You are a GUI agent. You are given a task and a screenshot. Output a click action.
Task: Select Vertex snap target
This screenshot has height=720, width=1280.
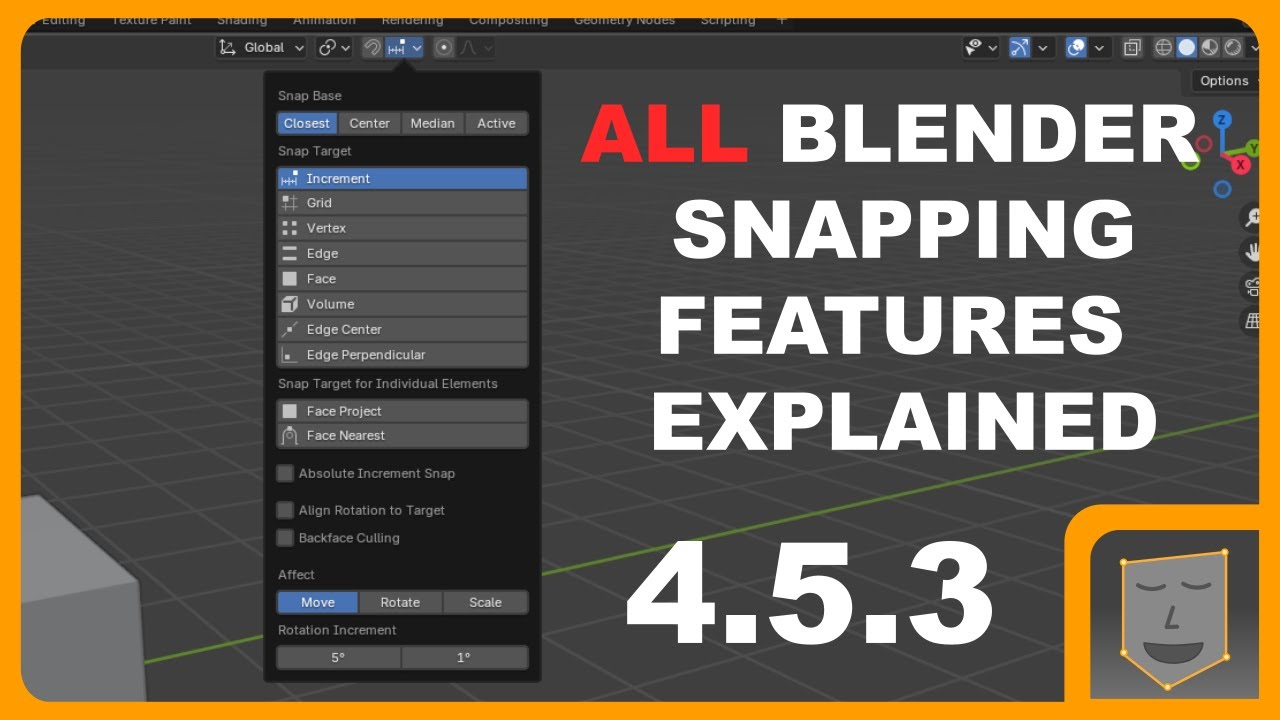(x=402, y=228)
